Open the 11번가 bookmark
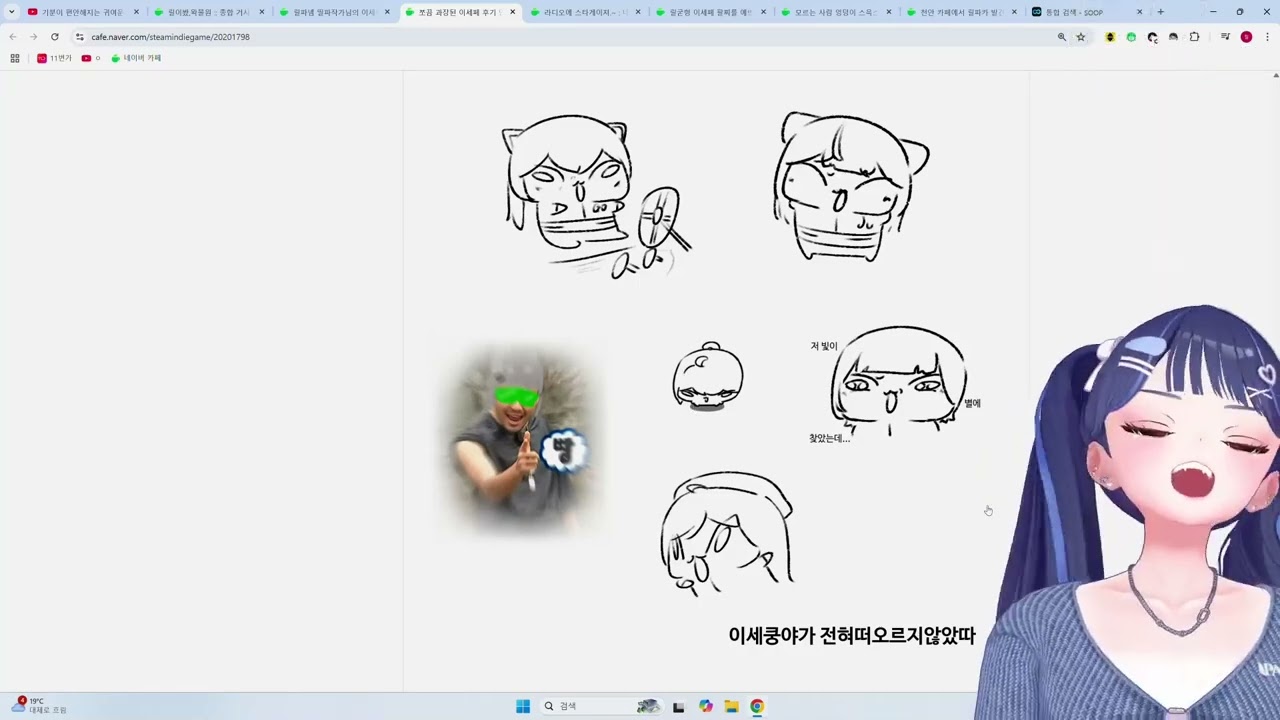 54,58
